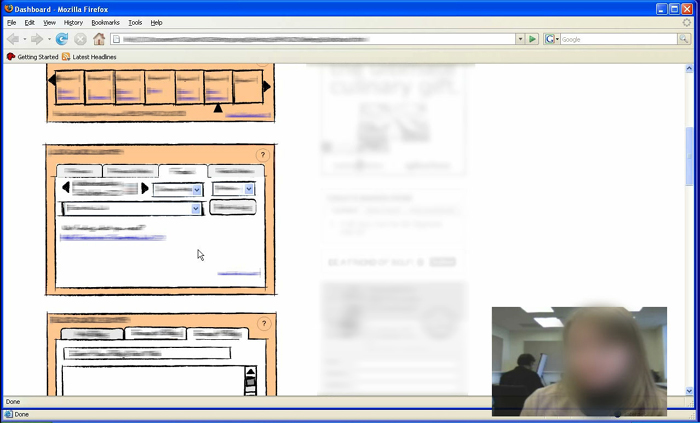
Task: Click the previous arrow left of date label
Action: [x=66, y=187]
